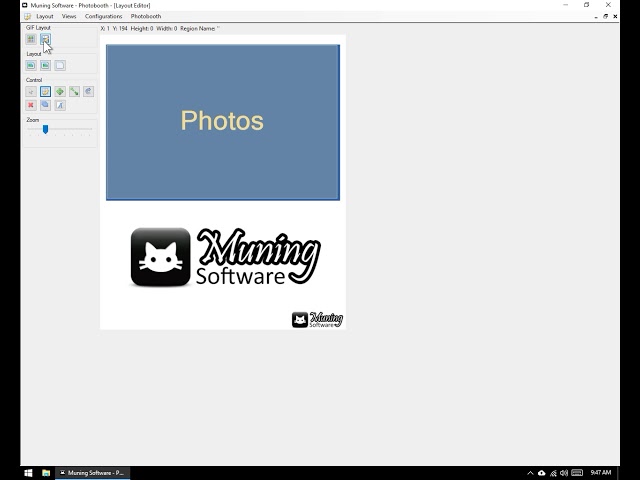Click the blue duplicate region icon

pos(45,105)
